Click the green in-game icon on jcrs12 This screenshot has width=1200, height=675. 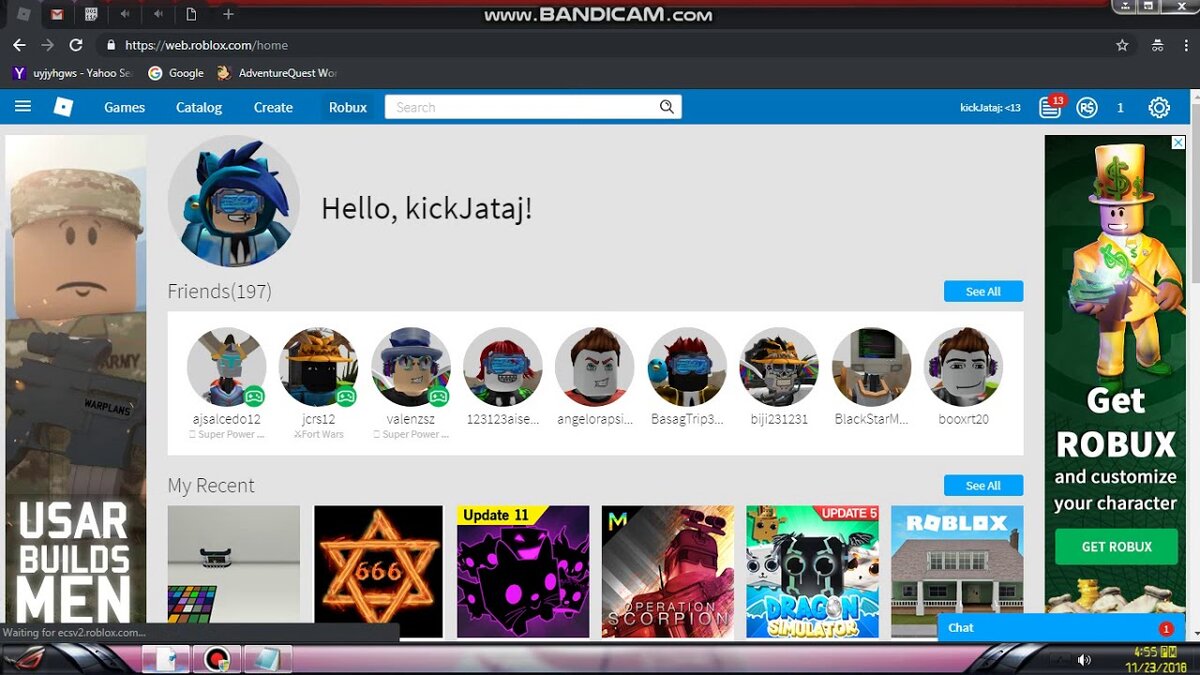(x=346, y=396)
